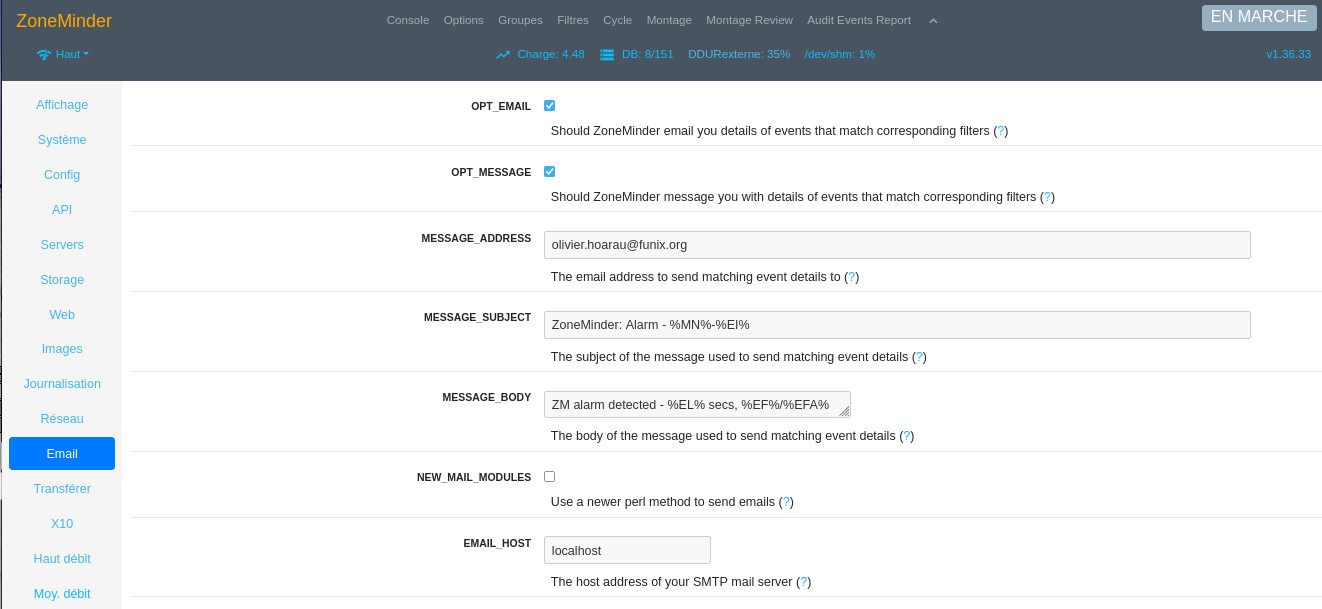Select the active Email tab
Viewport: 1322px width, 609px height.
62,454
